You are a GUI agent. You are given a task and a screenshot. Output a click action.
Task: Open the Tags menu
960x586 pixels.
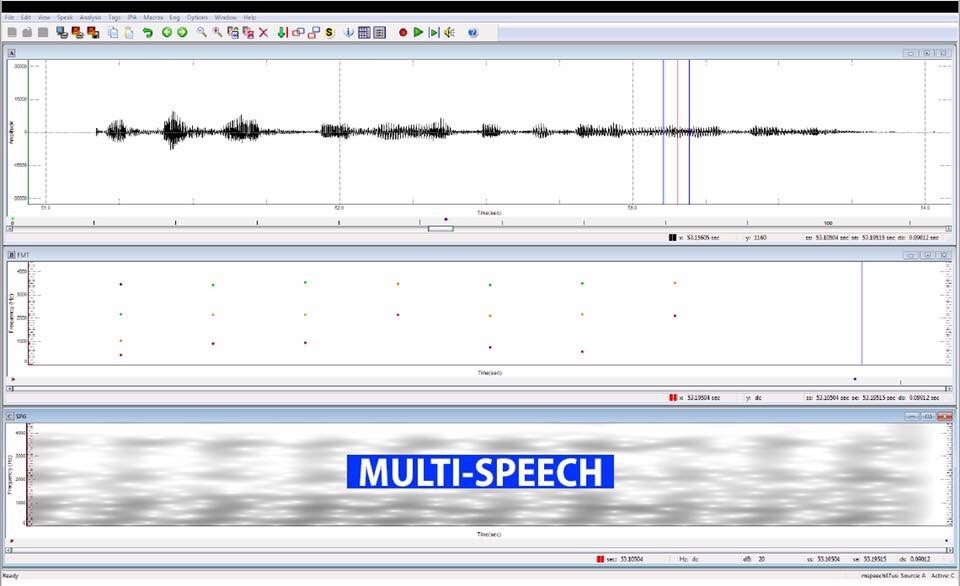(x=114, y=17)
